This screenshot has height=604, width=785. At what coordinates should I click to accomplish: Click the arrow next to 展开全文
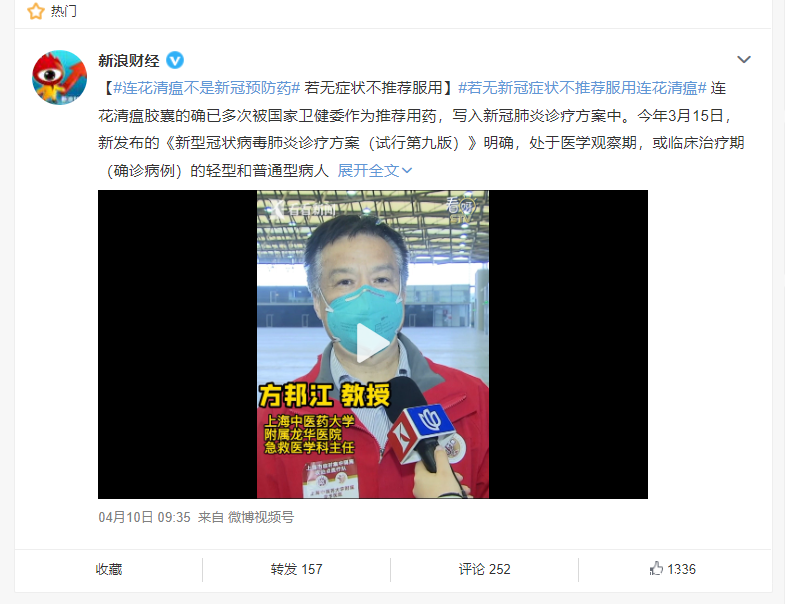tap(407, 171)
